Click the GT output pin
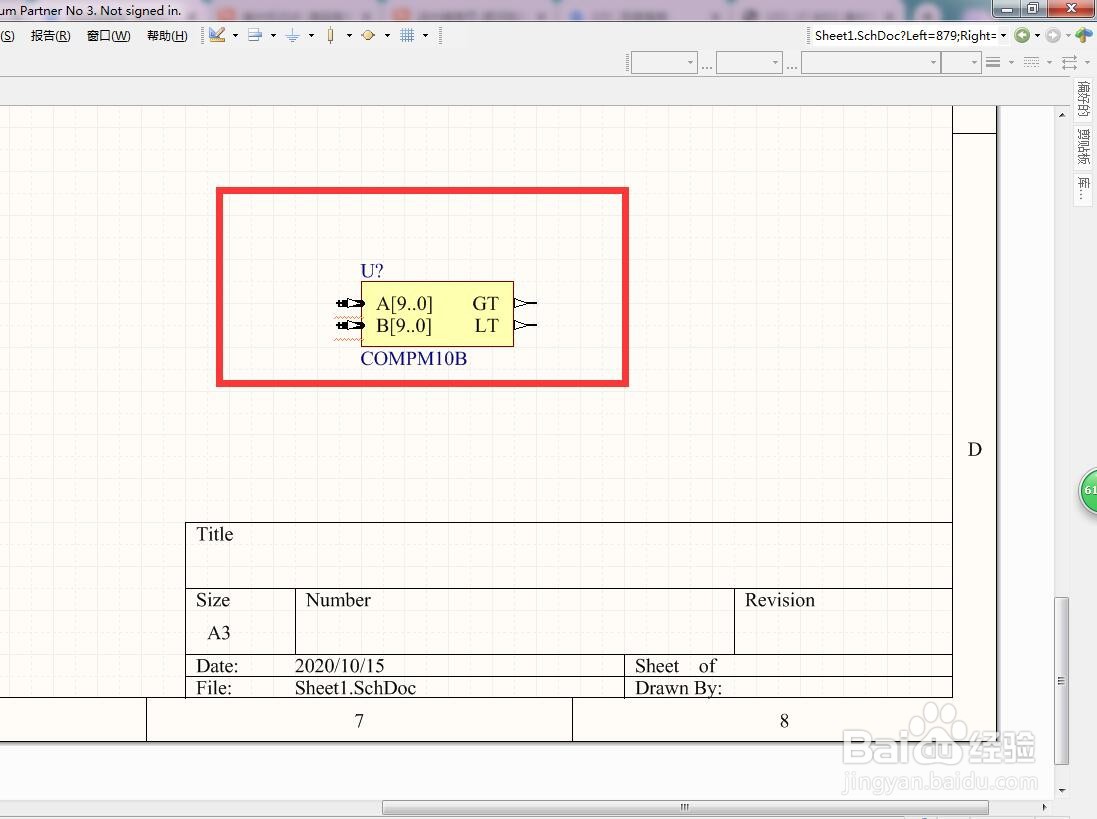The height and width of the screenshot is (819, 1097). coord(525,303)
